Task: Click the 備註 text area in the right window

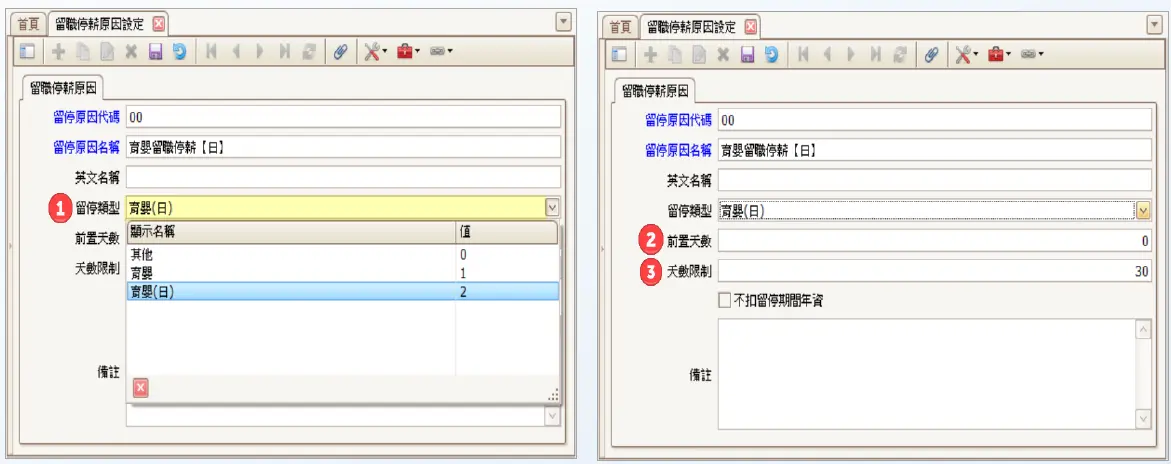Action: [x=926, y=373]
